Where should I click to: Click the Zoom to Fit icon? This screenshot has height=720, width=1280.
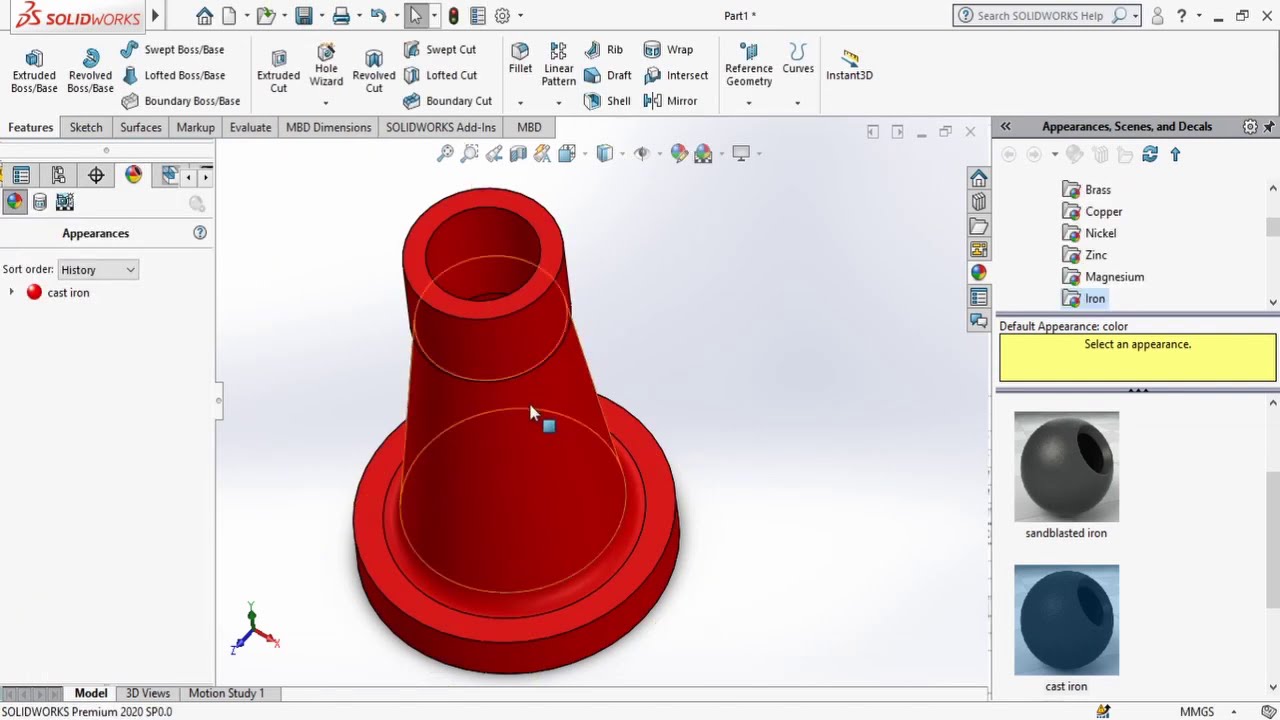(445, 153)
